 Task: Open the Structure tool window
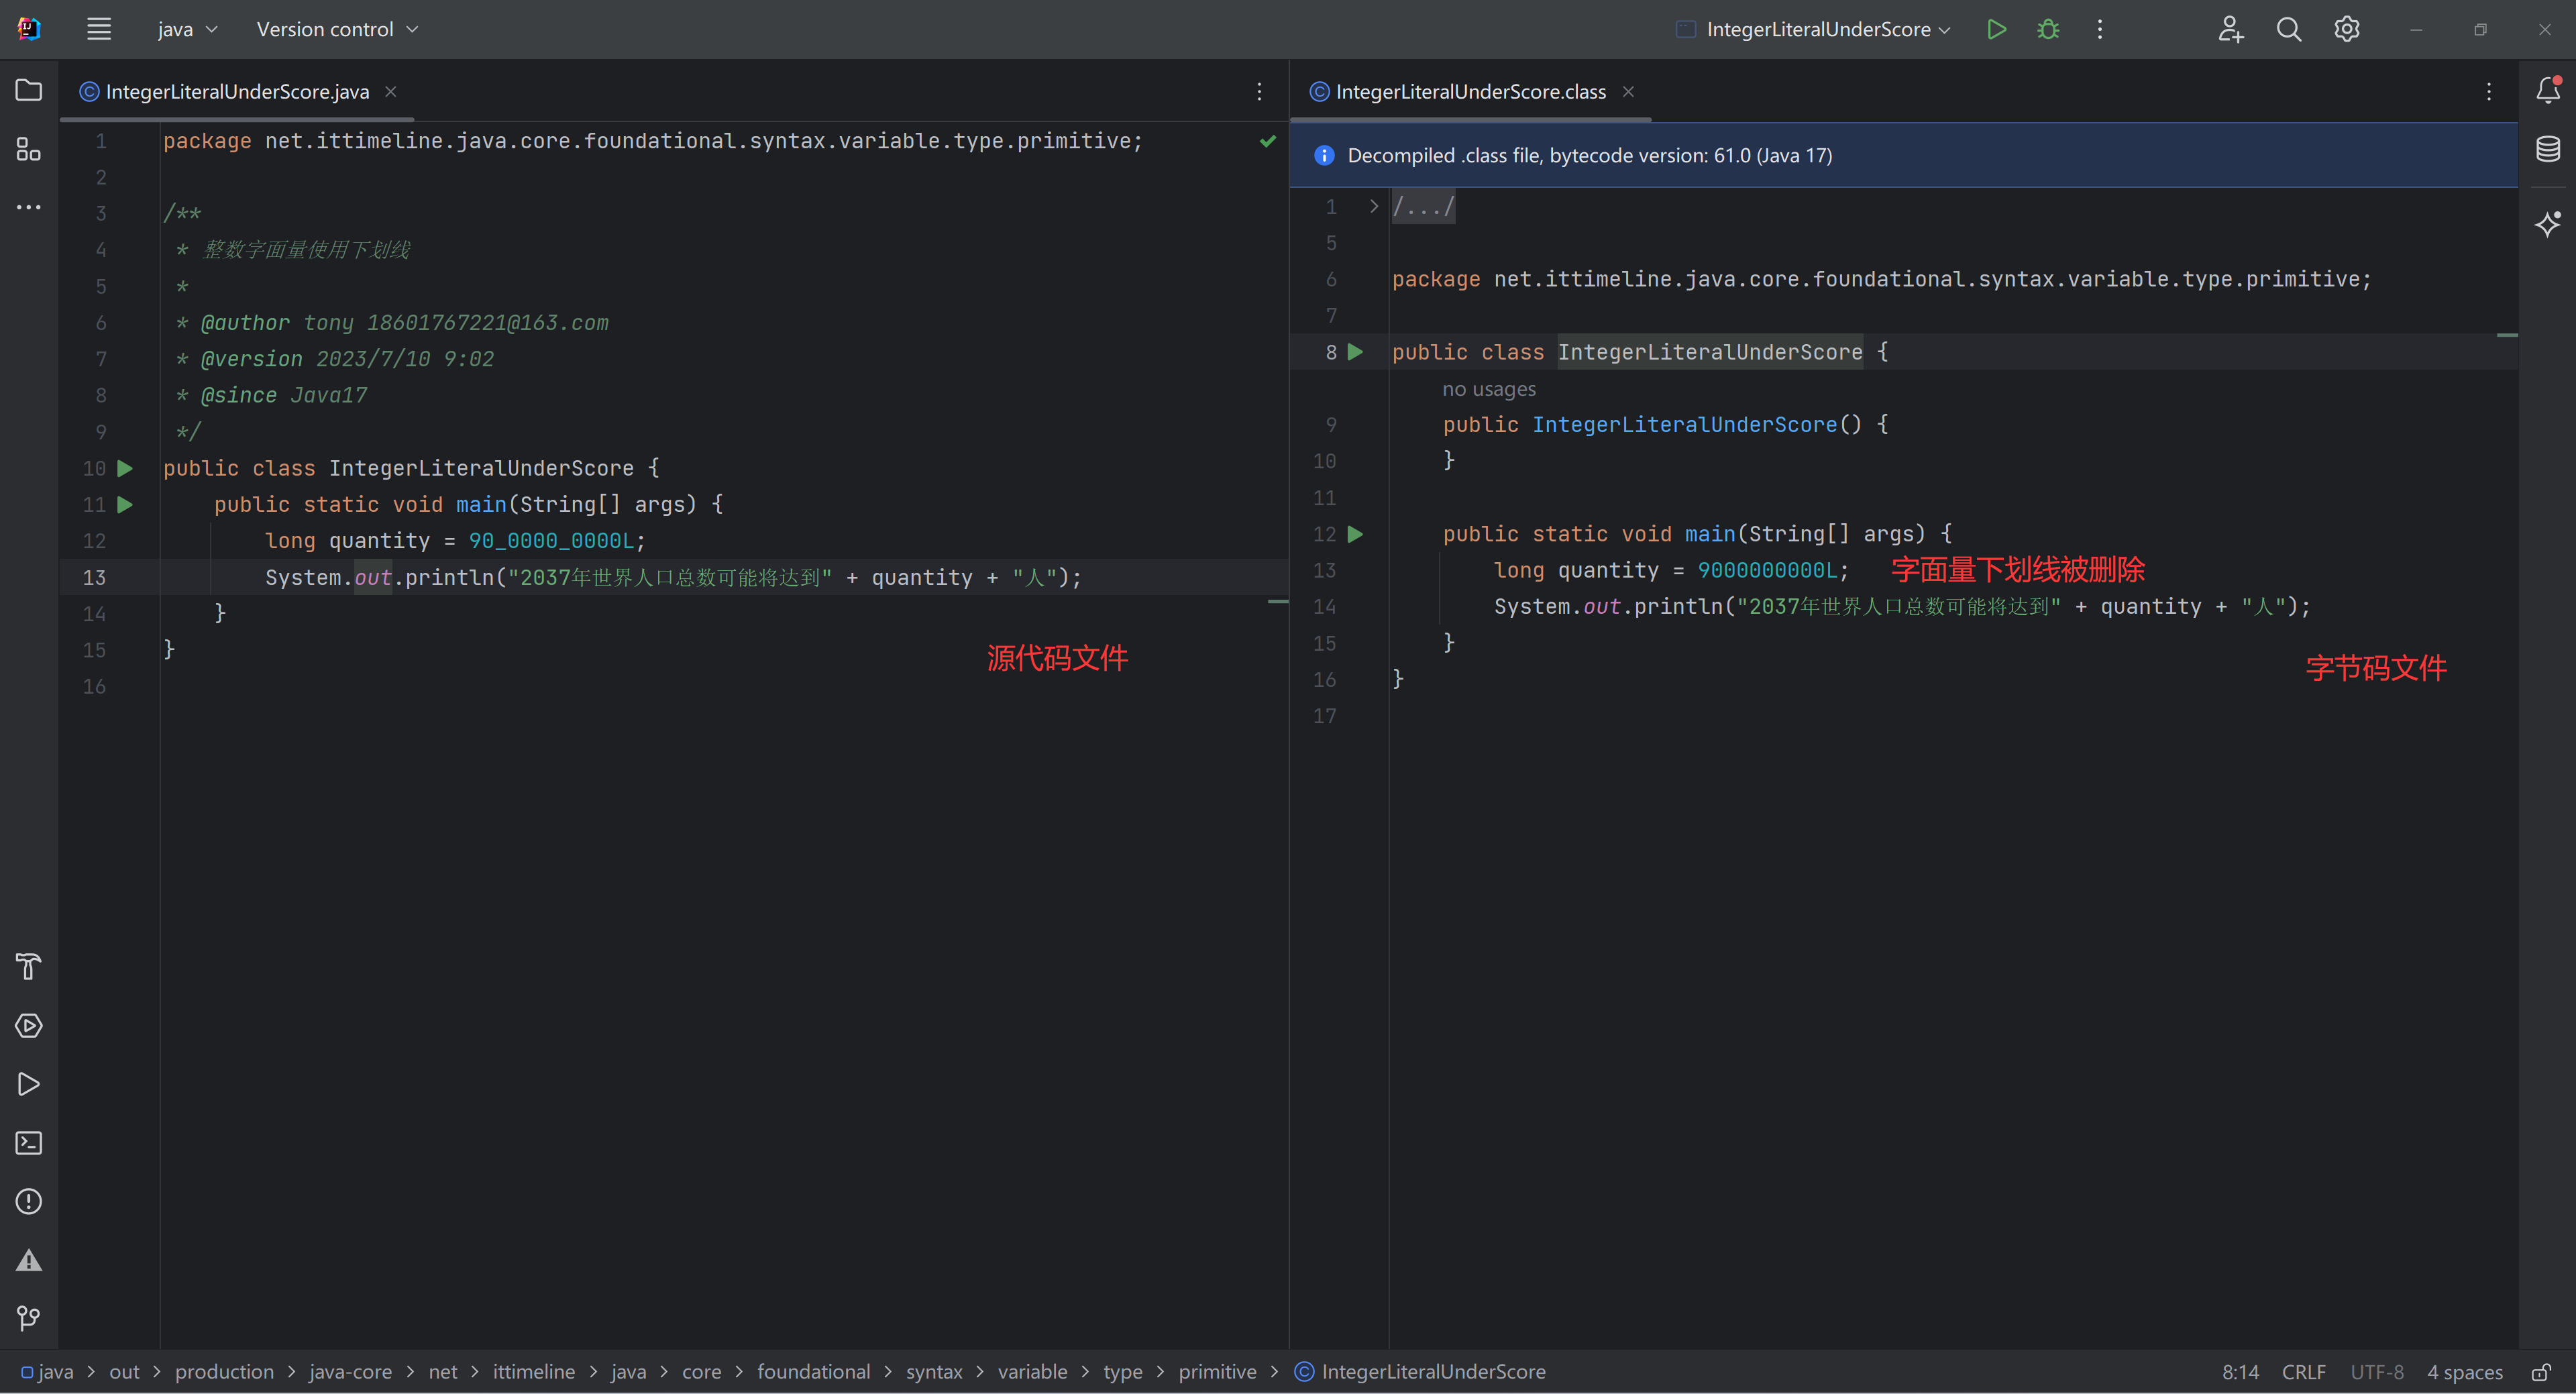point(29,149)
